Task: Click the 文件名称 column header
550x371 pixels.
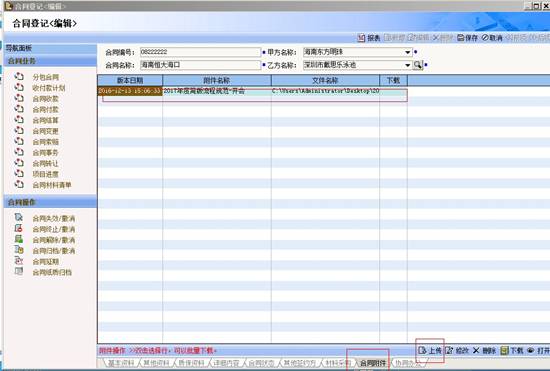Action: (325, 80)
